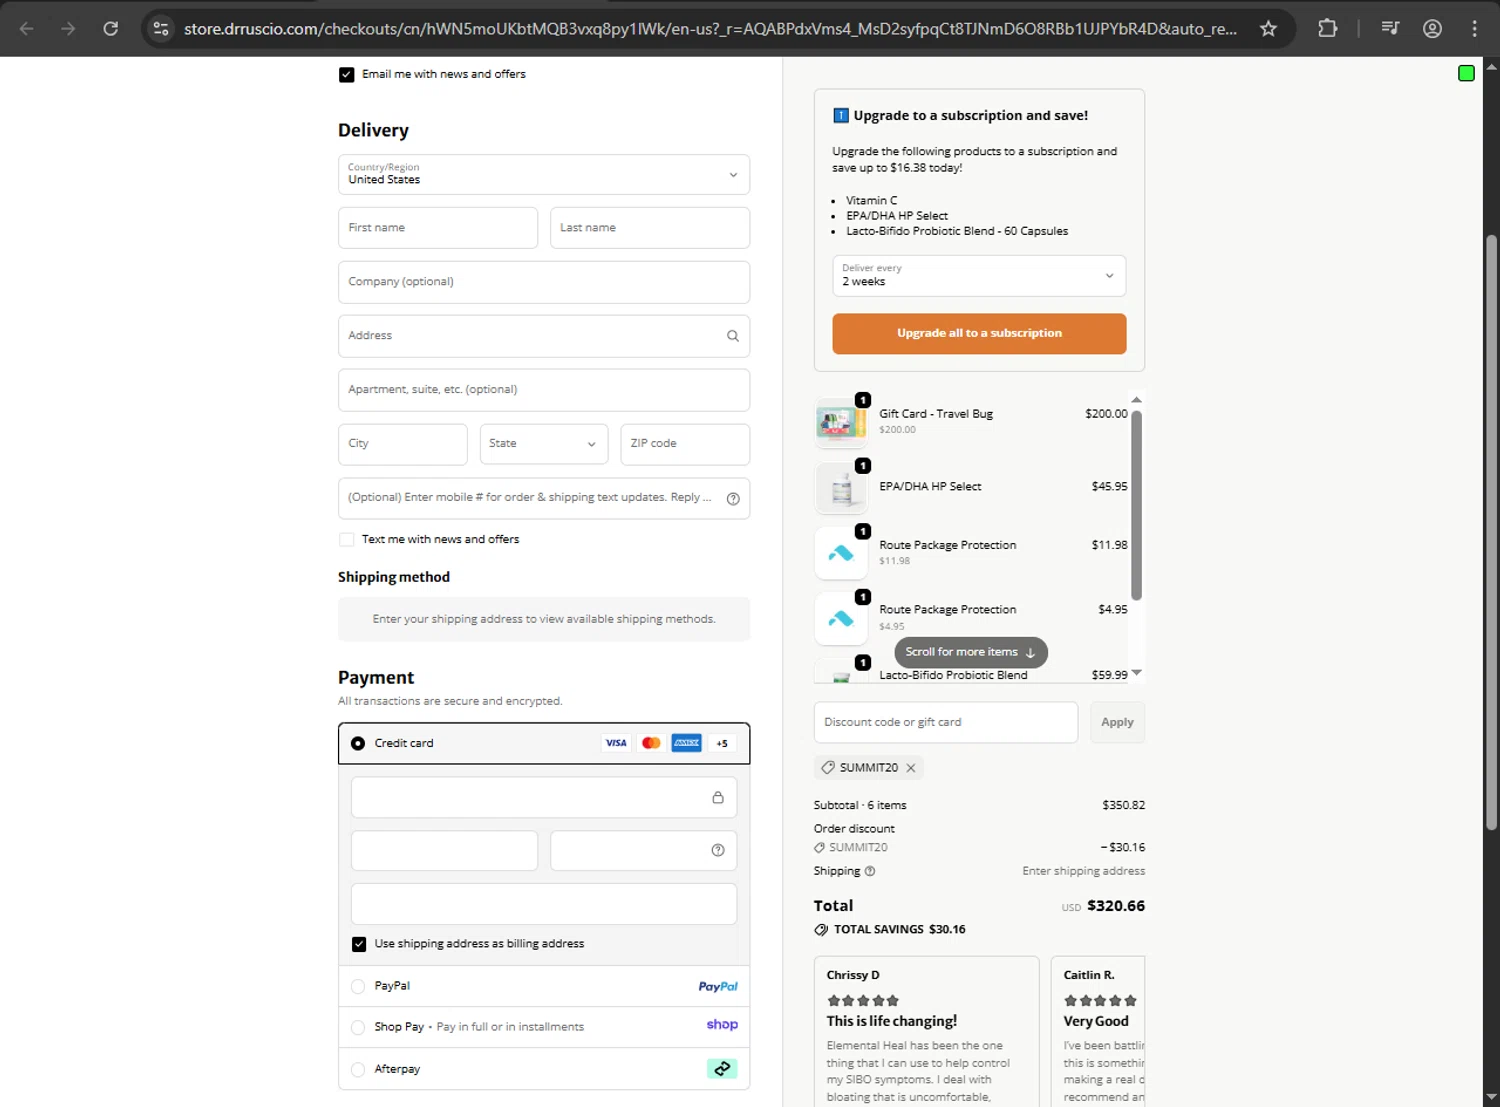Viewport: 1500px width, 1107px height.
Task: Uncheck Use shipping address as billing address
Action: pos(359,944)
